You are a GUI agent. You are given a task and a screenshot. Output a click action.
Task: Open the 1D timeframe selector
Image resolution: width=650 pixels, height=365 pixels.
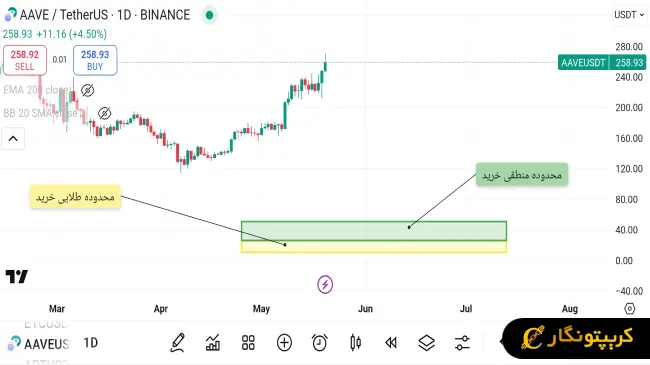(90, 343)
